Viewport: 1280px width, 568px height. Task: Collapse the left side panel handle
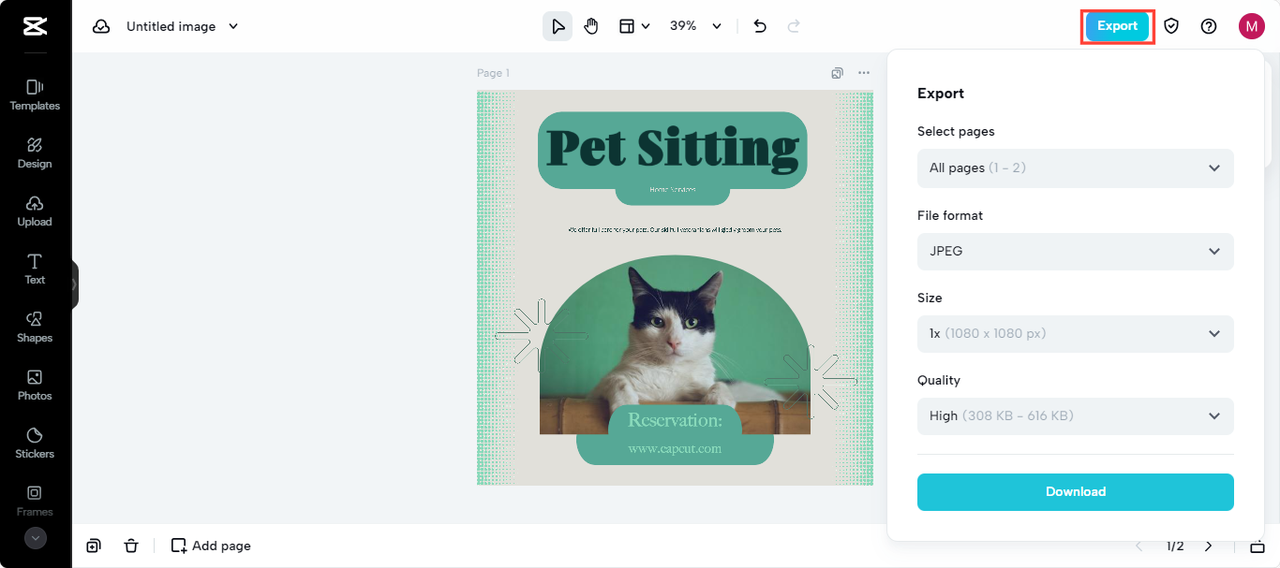[x=74, y=285]
